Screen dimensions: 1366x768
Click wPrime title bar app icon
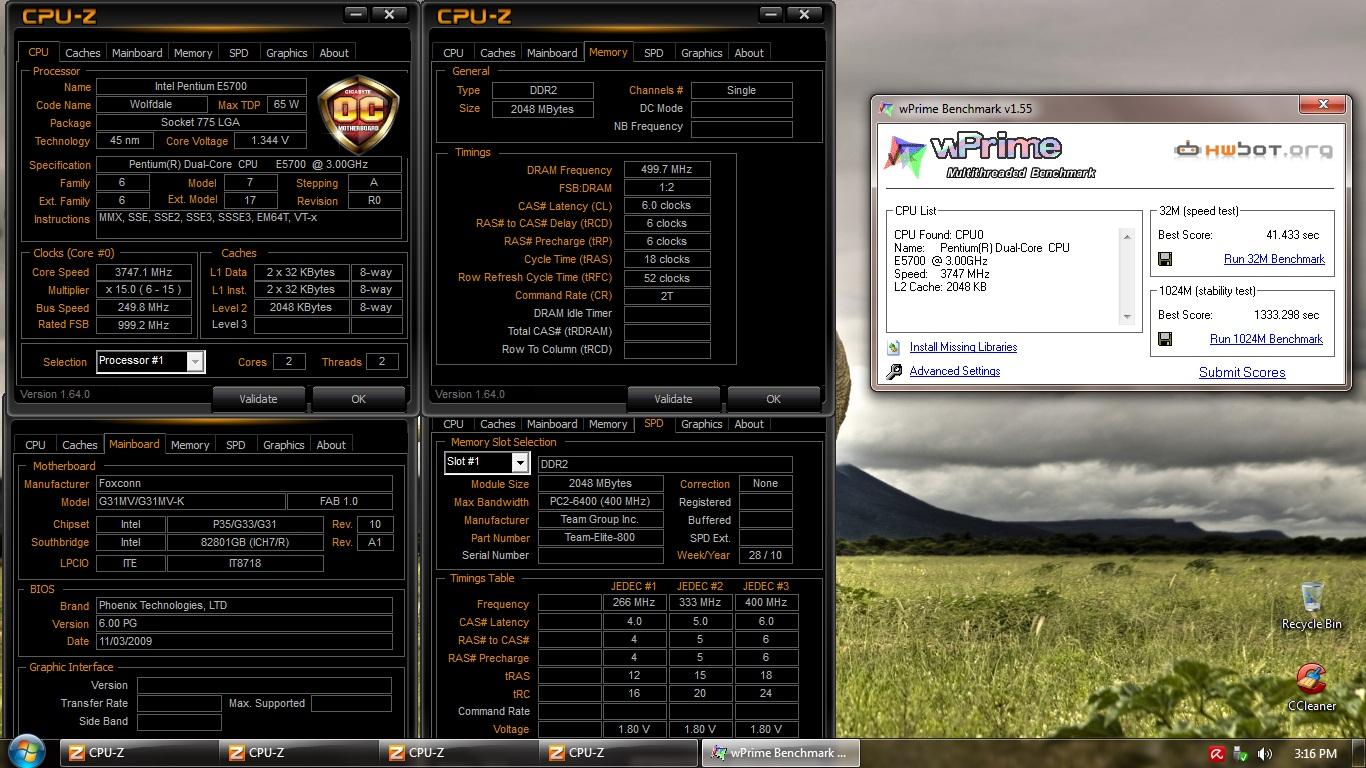coord(886,109)
